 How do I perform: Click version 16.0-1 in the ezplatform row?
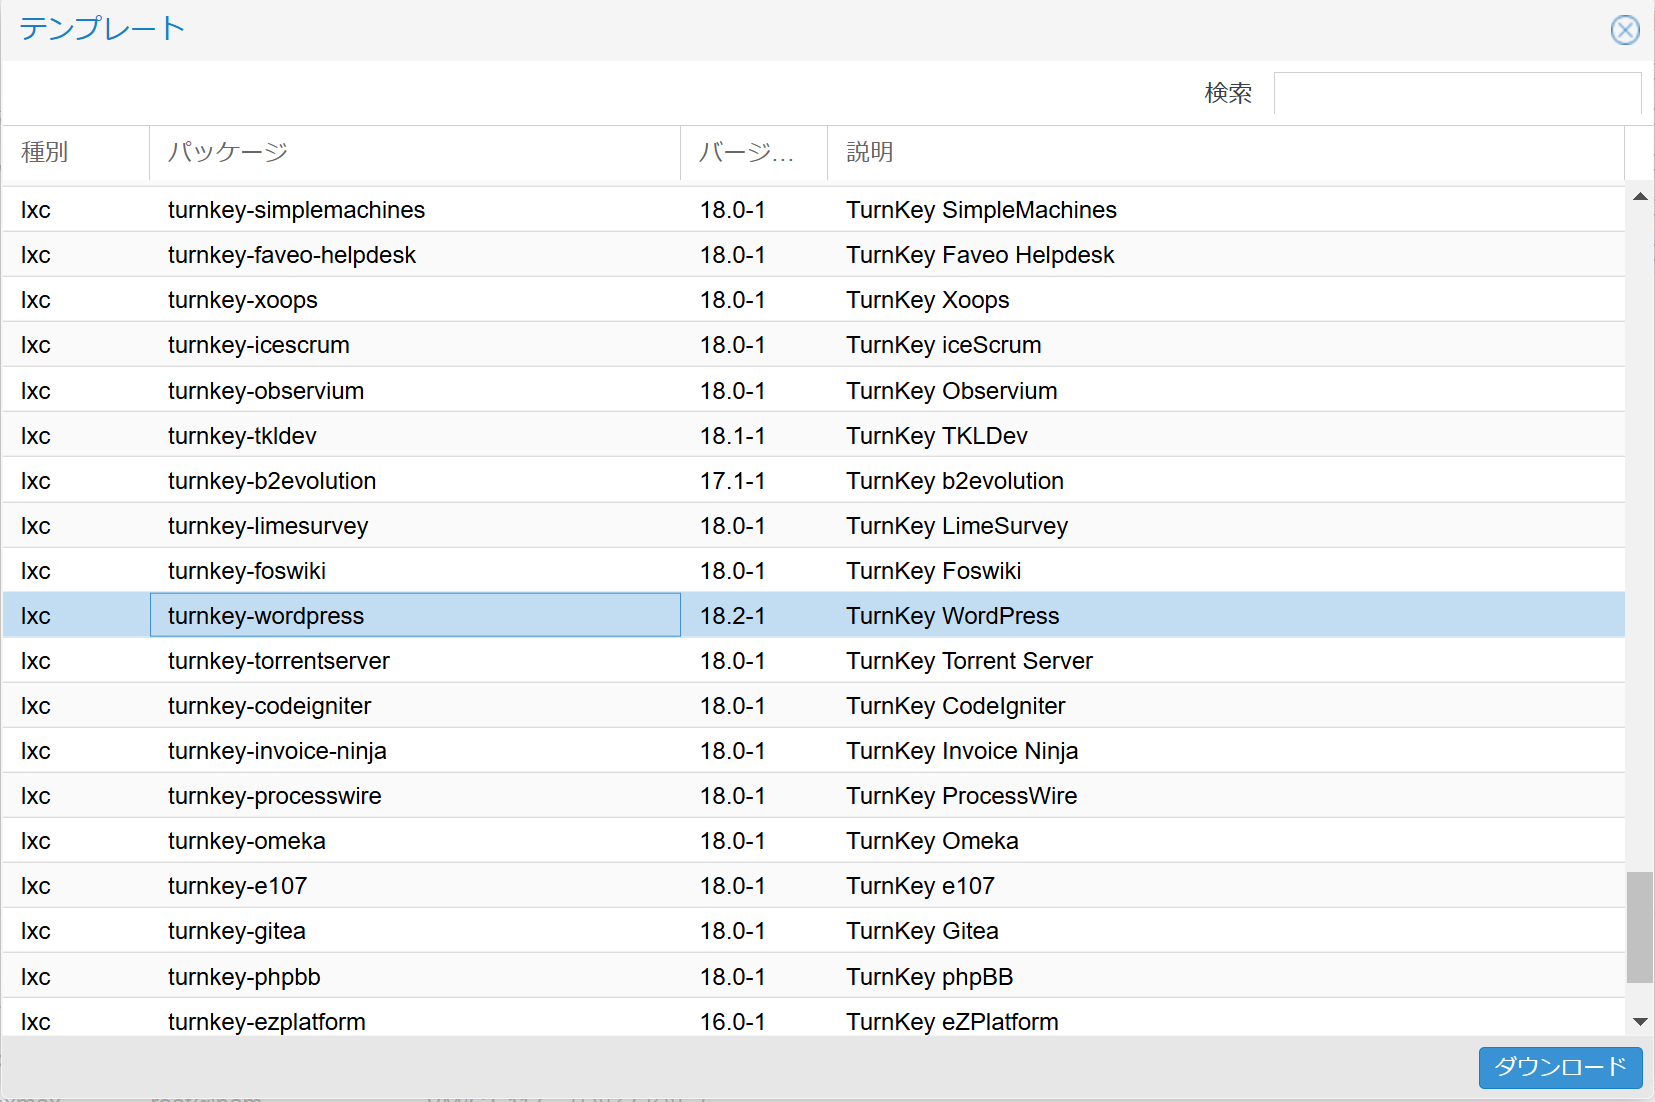(732, 1022)
